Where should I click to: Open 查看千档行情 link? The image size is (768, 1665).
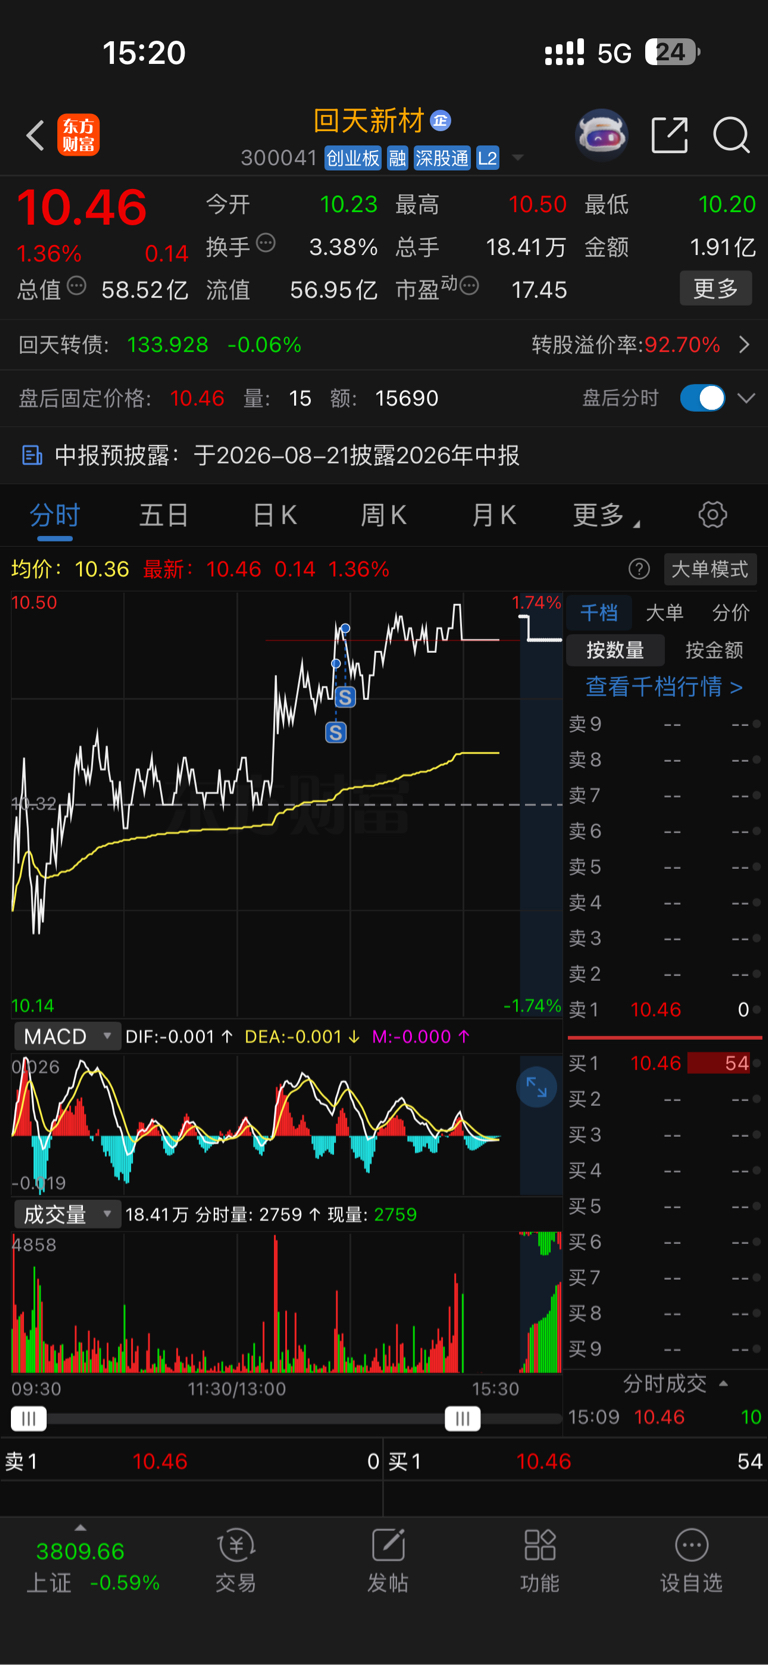(664, 687)
